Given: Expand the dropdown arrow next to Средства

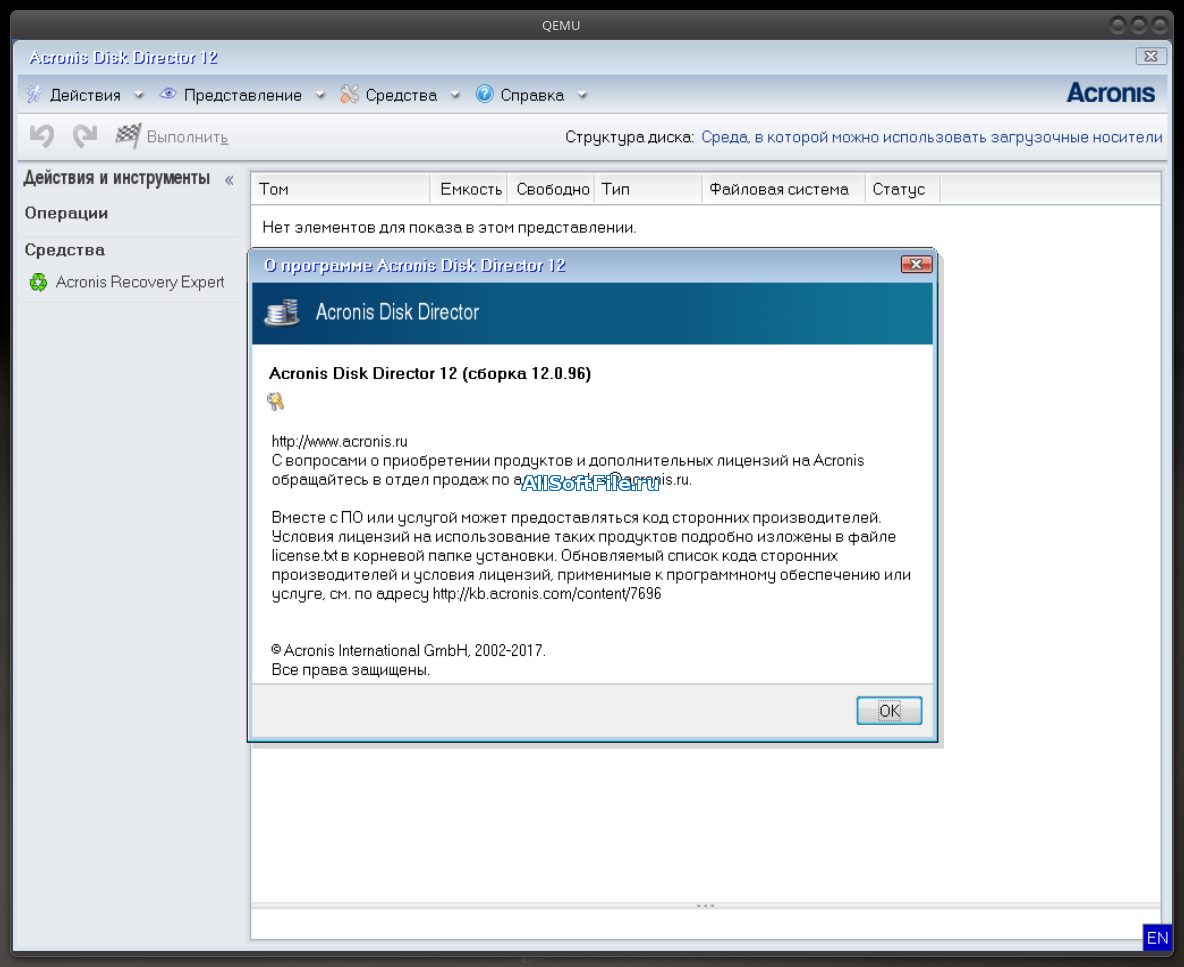Looking at the screenshot, I should pyautogui.click(x=455, y=95).
